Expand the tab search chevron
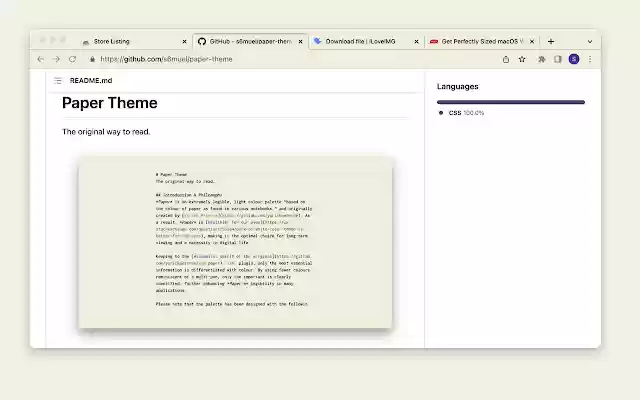 (590, 41)
